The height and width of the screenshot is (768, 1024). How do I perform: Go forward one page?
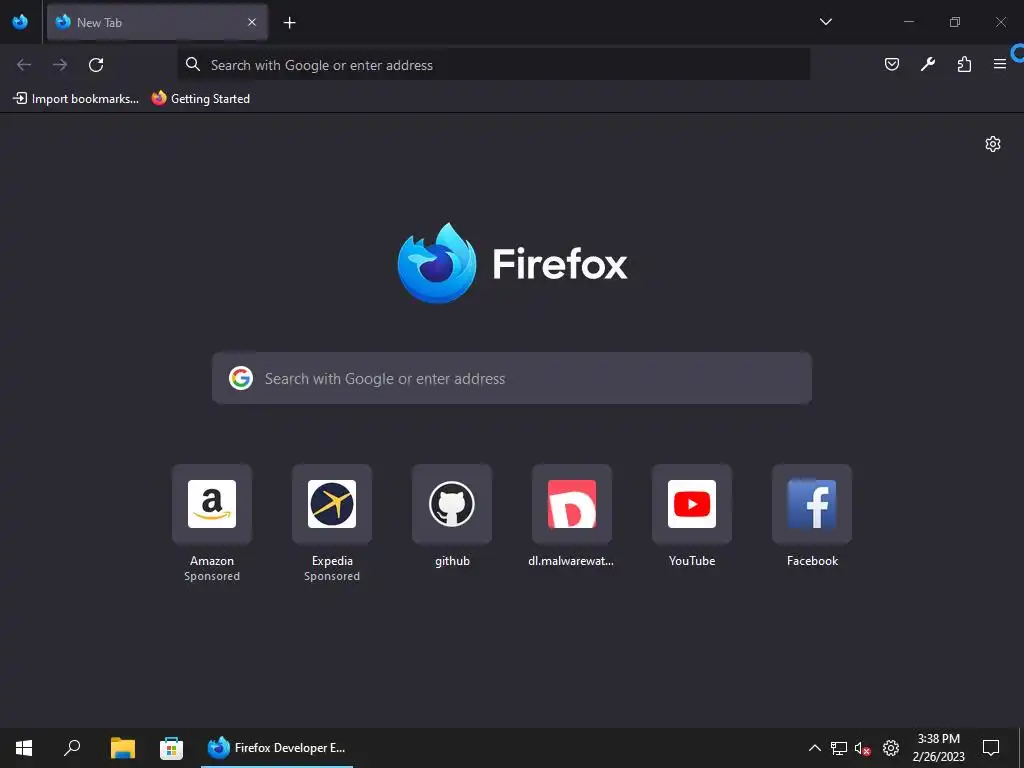[60, 65]
